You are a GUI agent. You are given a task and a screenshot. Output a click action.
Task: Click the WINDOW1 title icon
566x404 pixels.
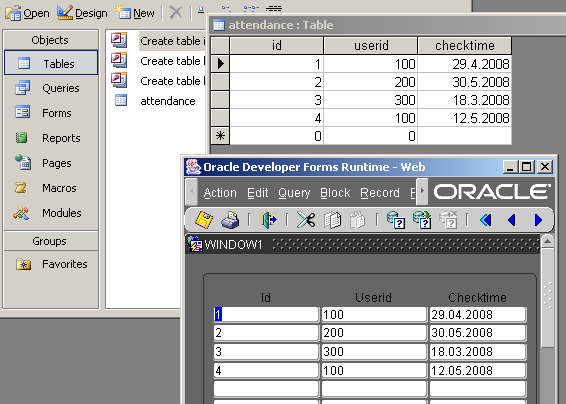195,244
